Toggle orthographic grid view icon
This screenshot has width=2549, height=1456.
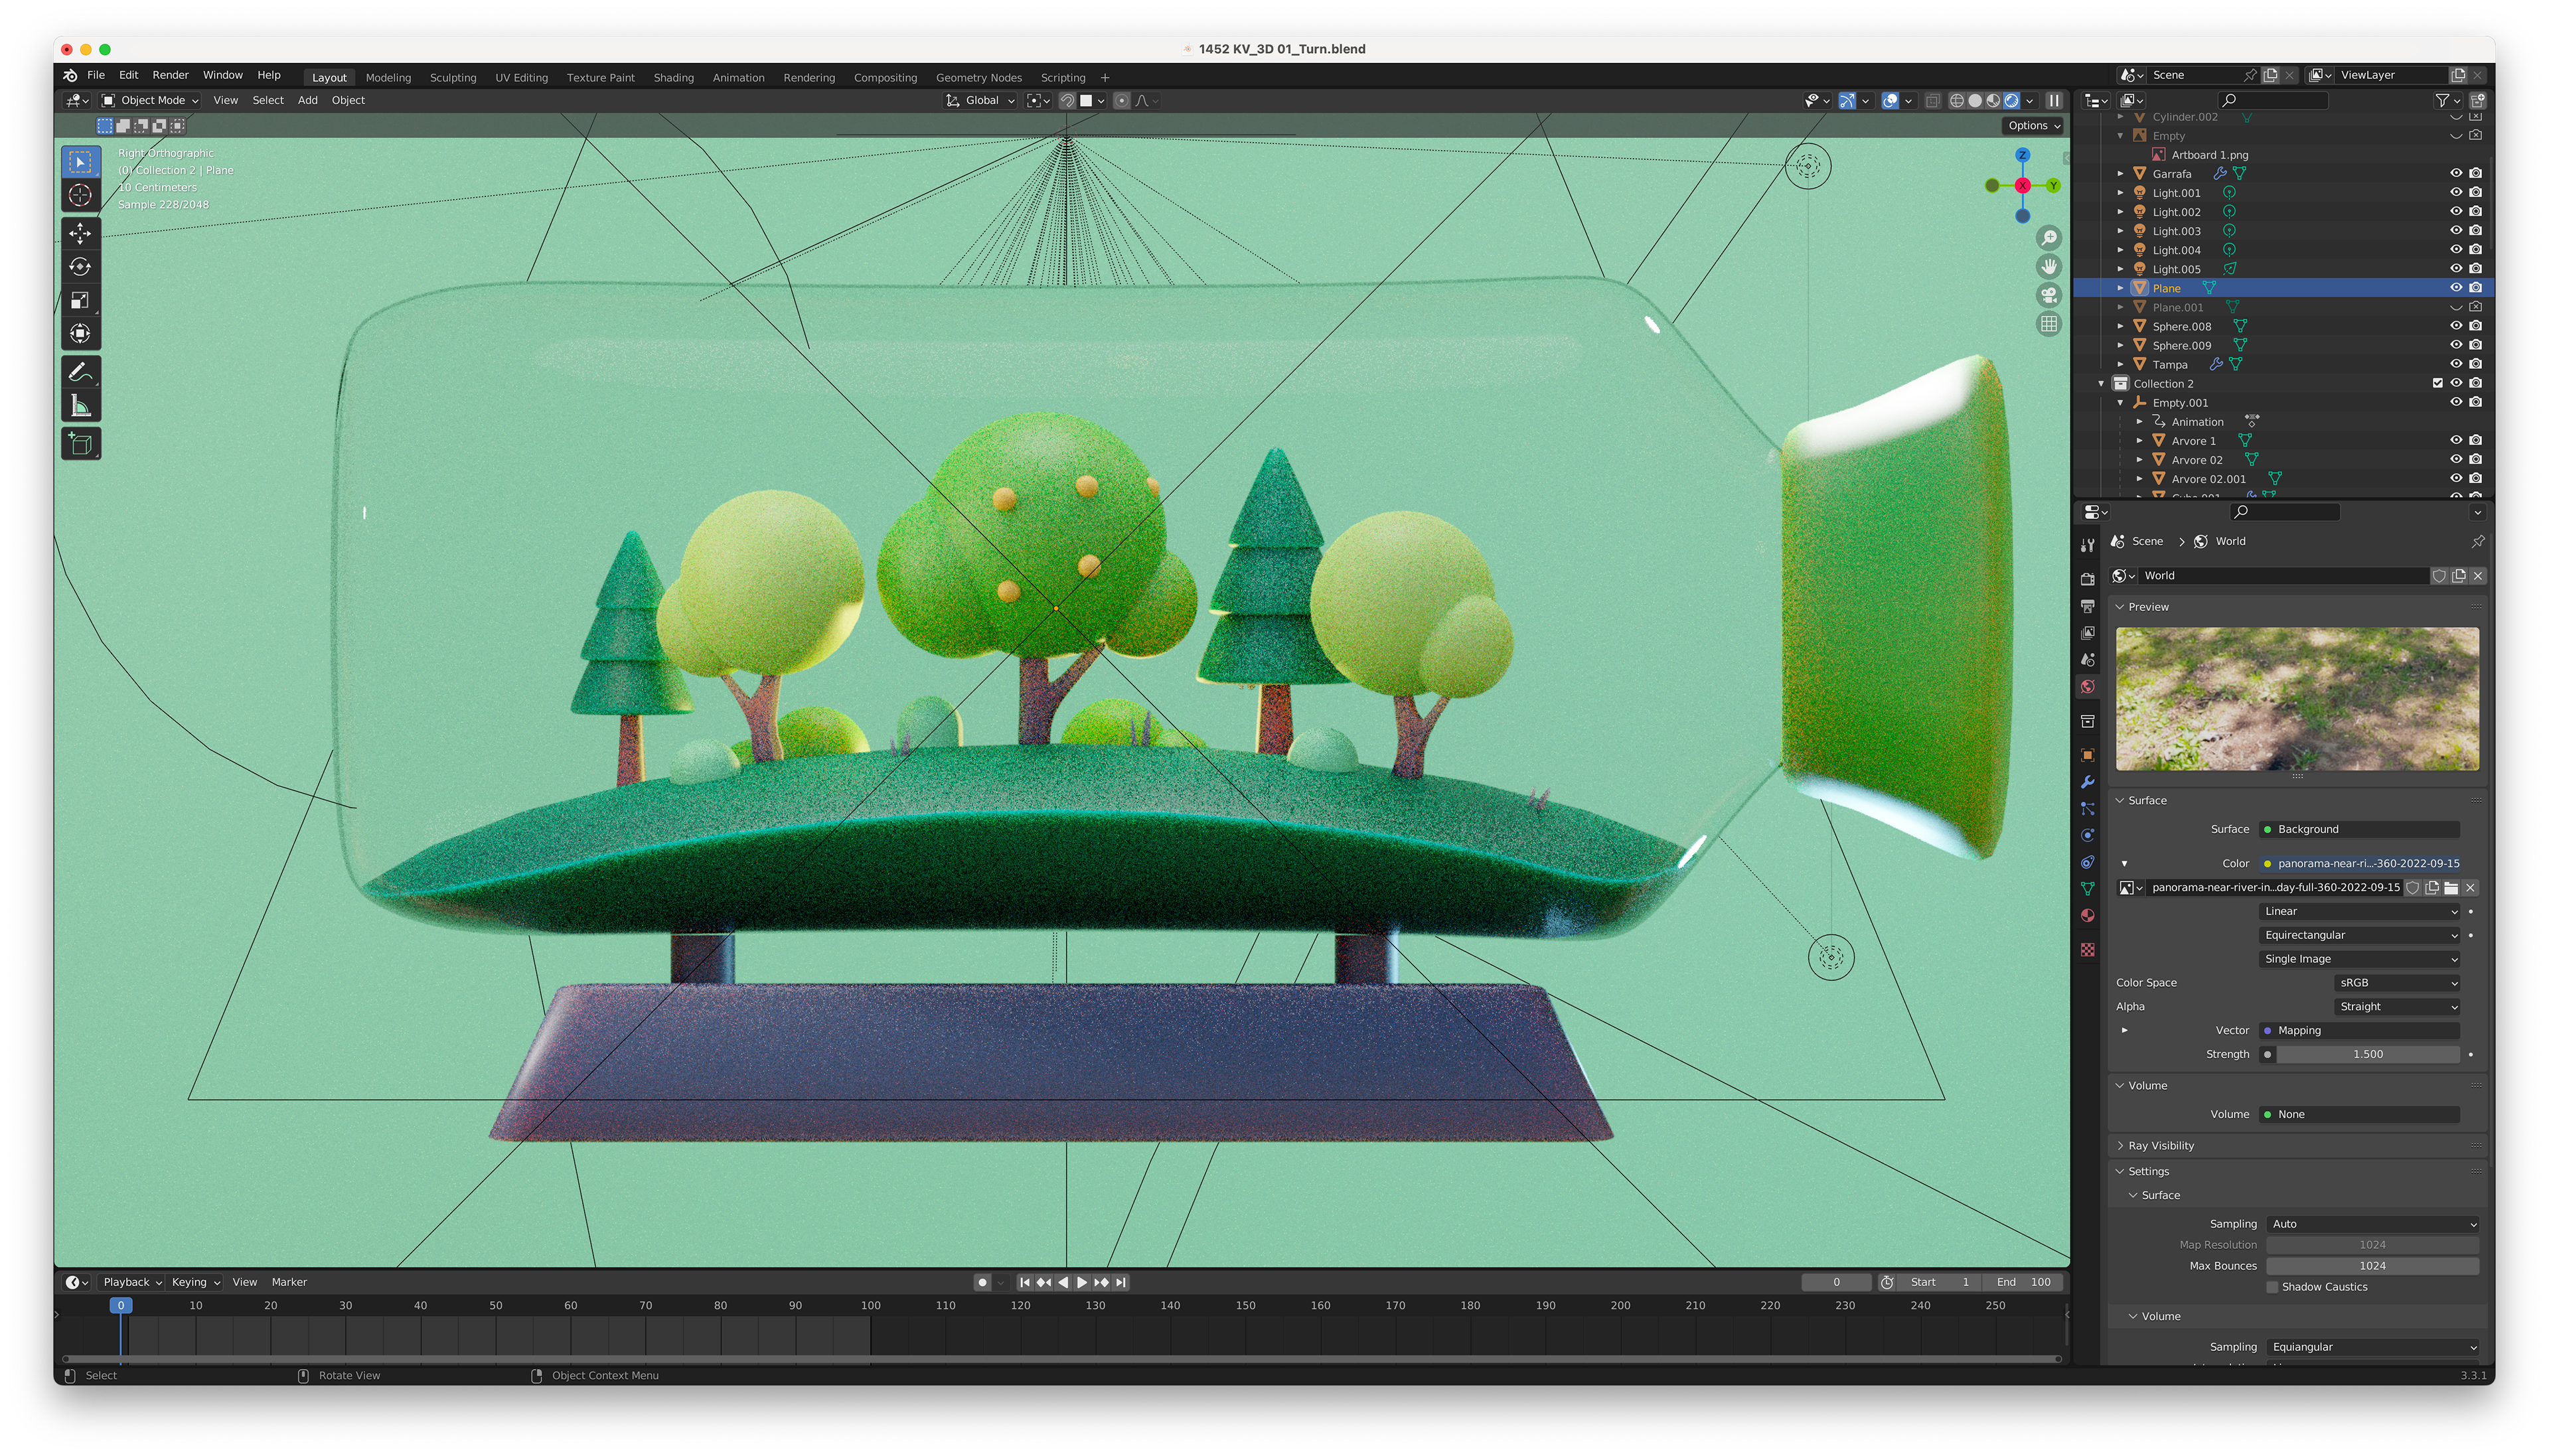pyautogui.click(x=2048, y=324)
